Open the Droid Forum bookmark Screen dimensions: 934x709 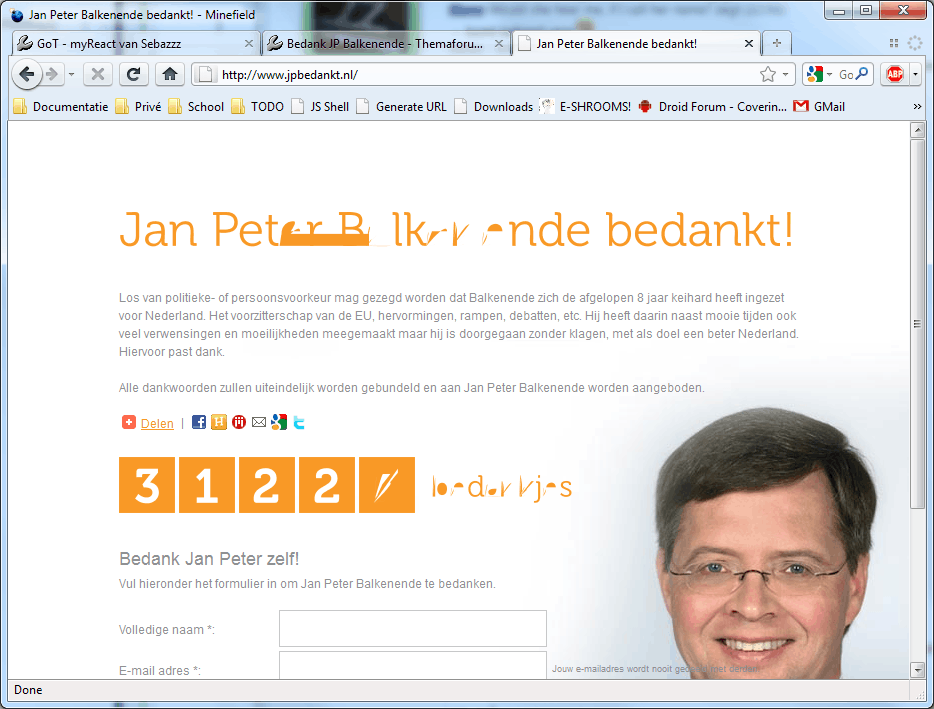[712, 107]
